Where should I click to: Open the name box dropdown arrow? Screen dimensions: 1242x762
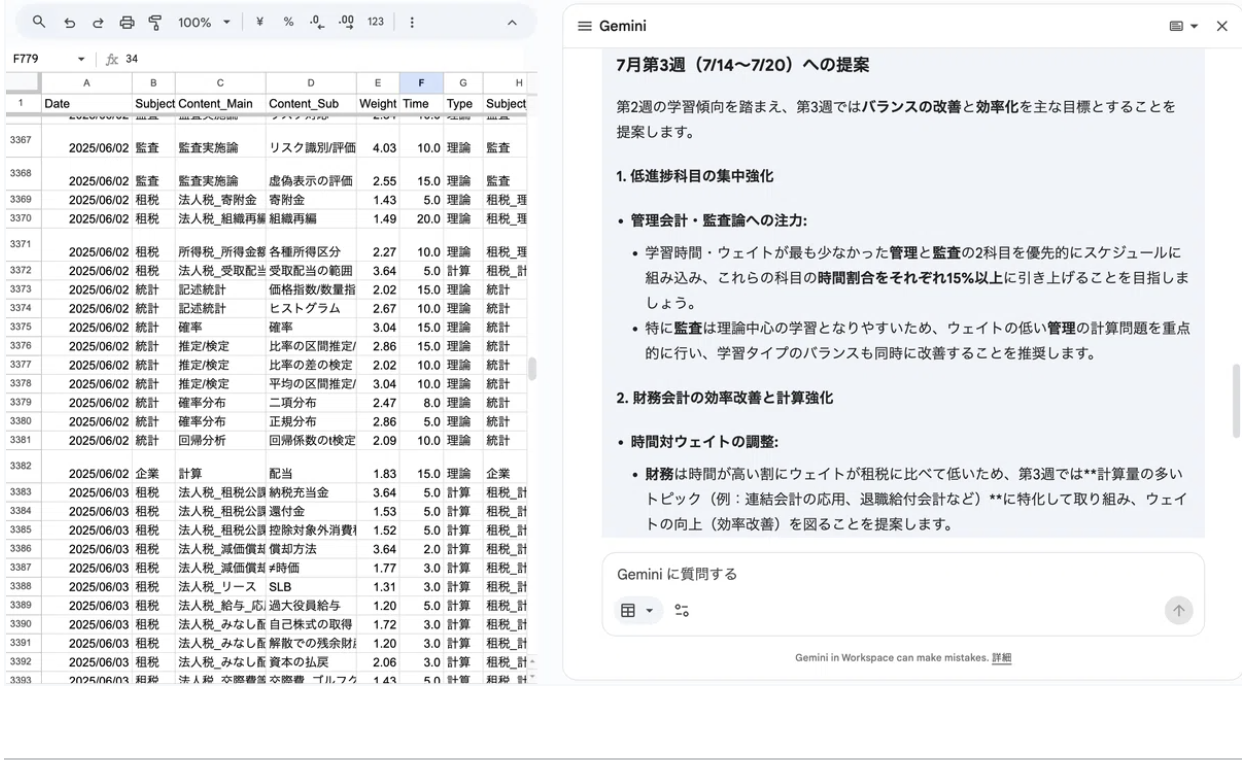[x=82, y=58]
